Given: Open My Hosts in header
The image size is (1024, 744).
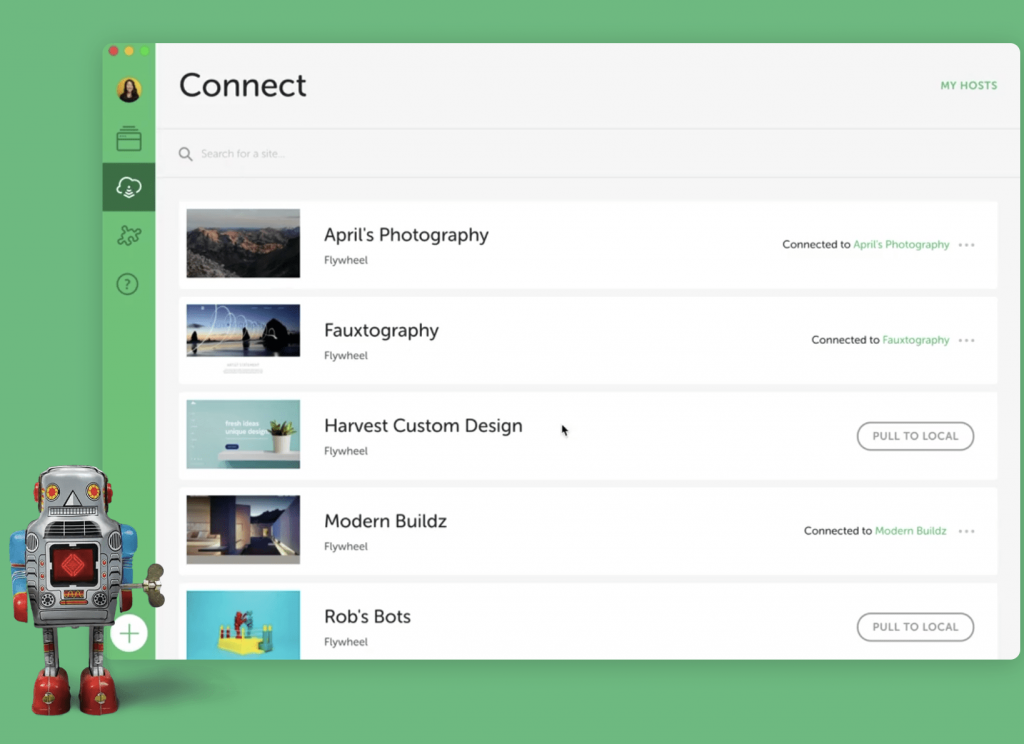Looking at the screenshot, I should coord(968,86).
